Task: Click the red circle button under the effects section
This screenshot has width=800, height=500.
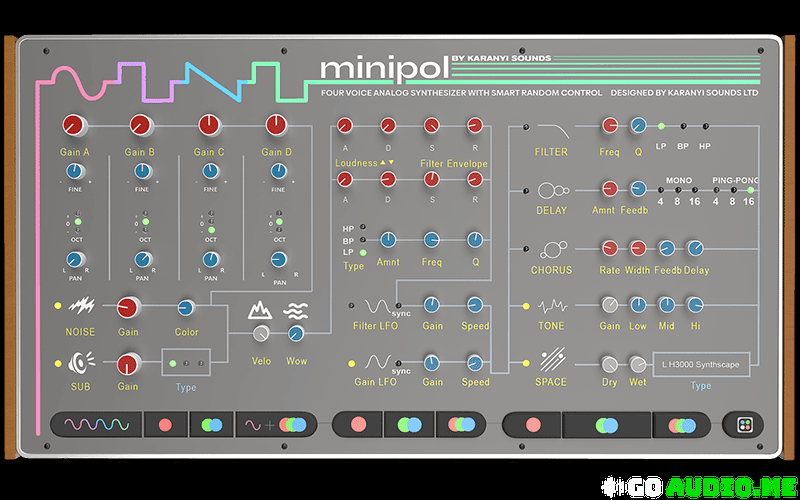Action: [x=533, y=425]
